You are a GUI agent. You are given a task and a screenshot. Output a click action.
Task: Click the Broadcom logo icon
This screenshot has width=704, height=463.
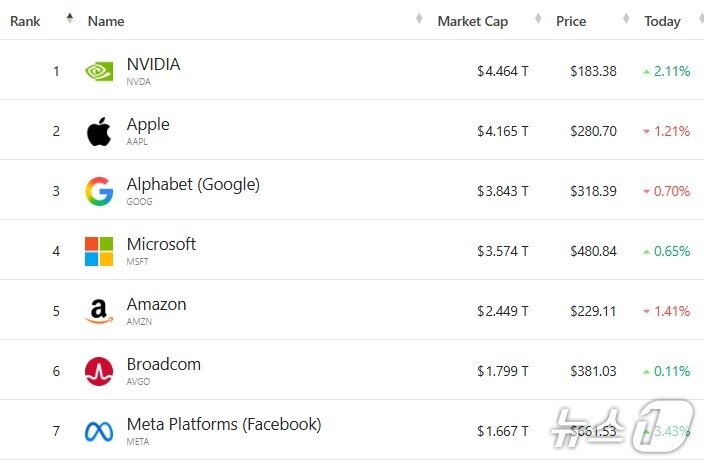click(99, 371)
